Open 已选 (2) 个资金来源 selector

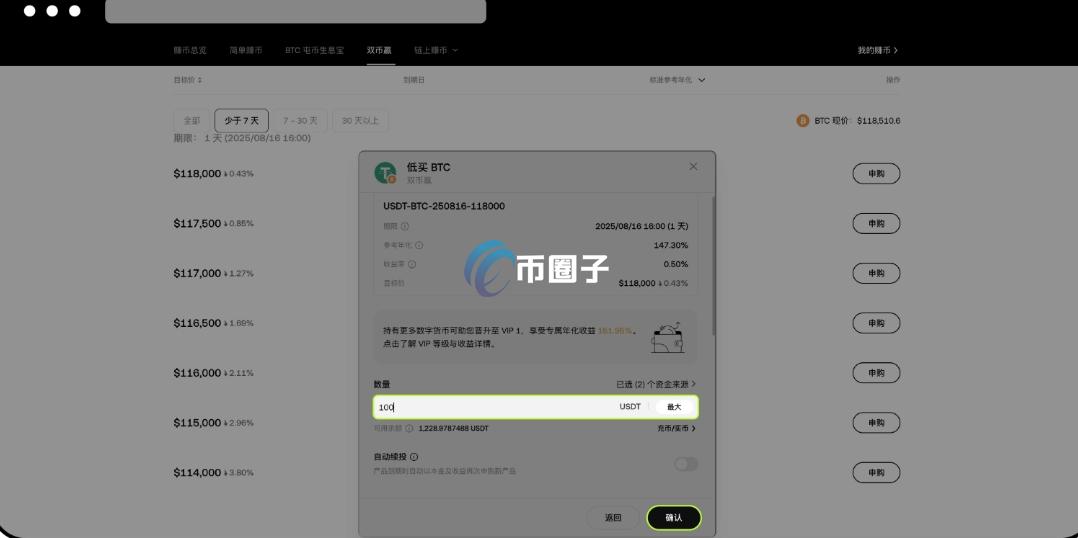[x=656, y=384]
